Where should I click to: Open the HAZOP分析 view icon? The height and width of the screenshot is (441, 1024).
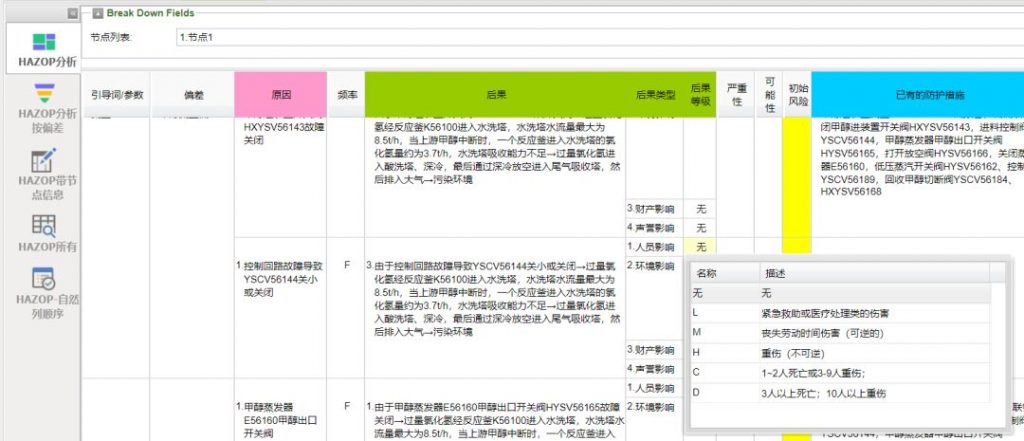[43, 41]
